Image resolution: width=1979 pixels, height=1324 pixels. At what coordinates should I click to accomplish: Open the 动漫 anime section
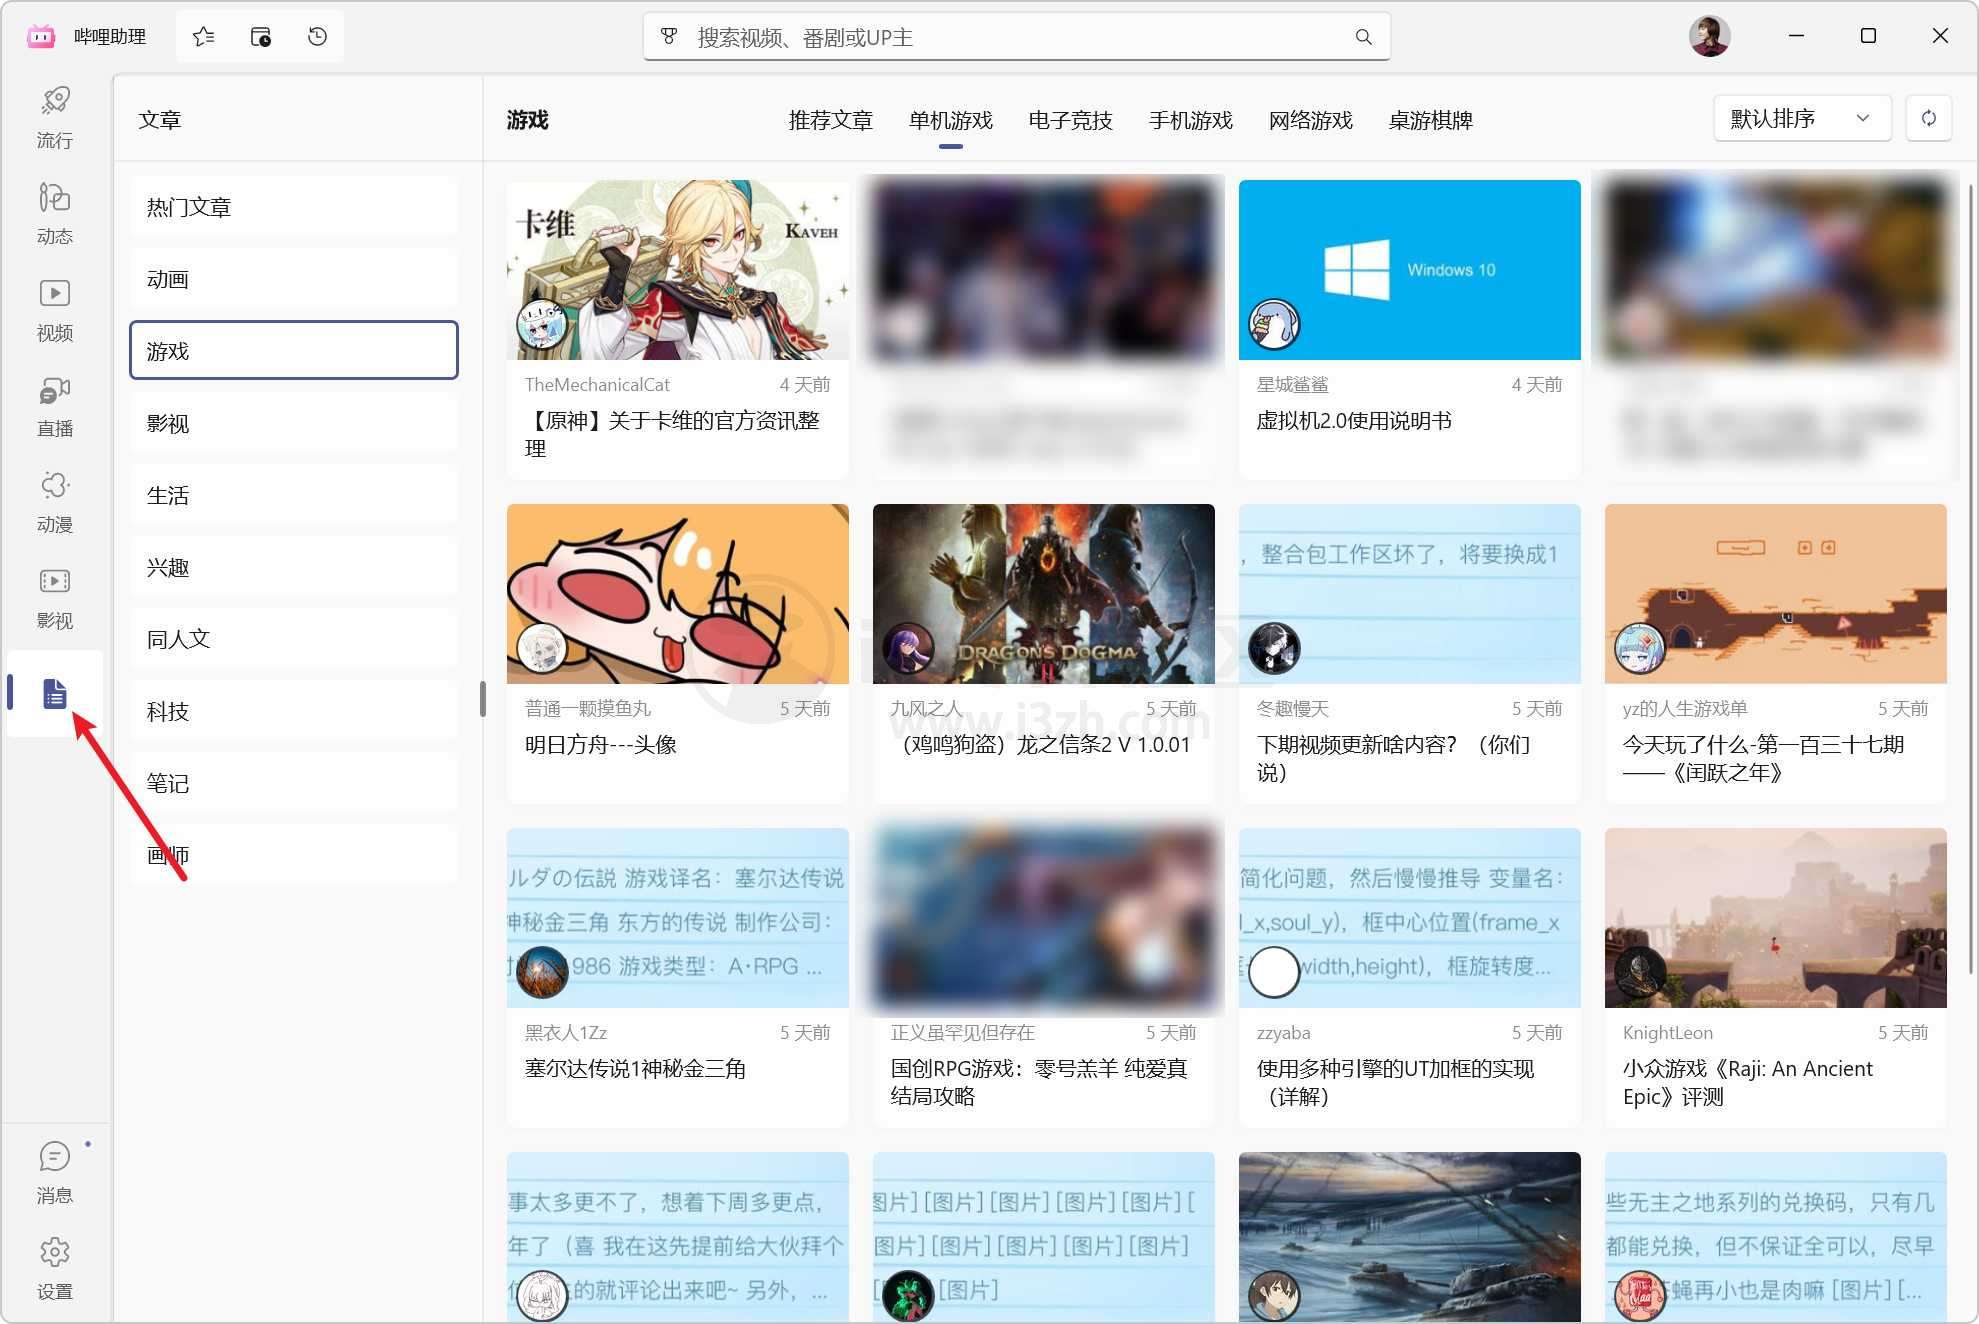point(55,502)
